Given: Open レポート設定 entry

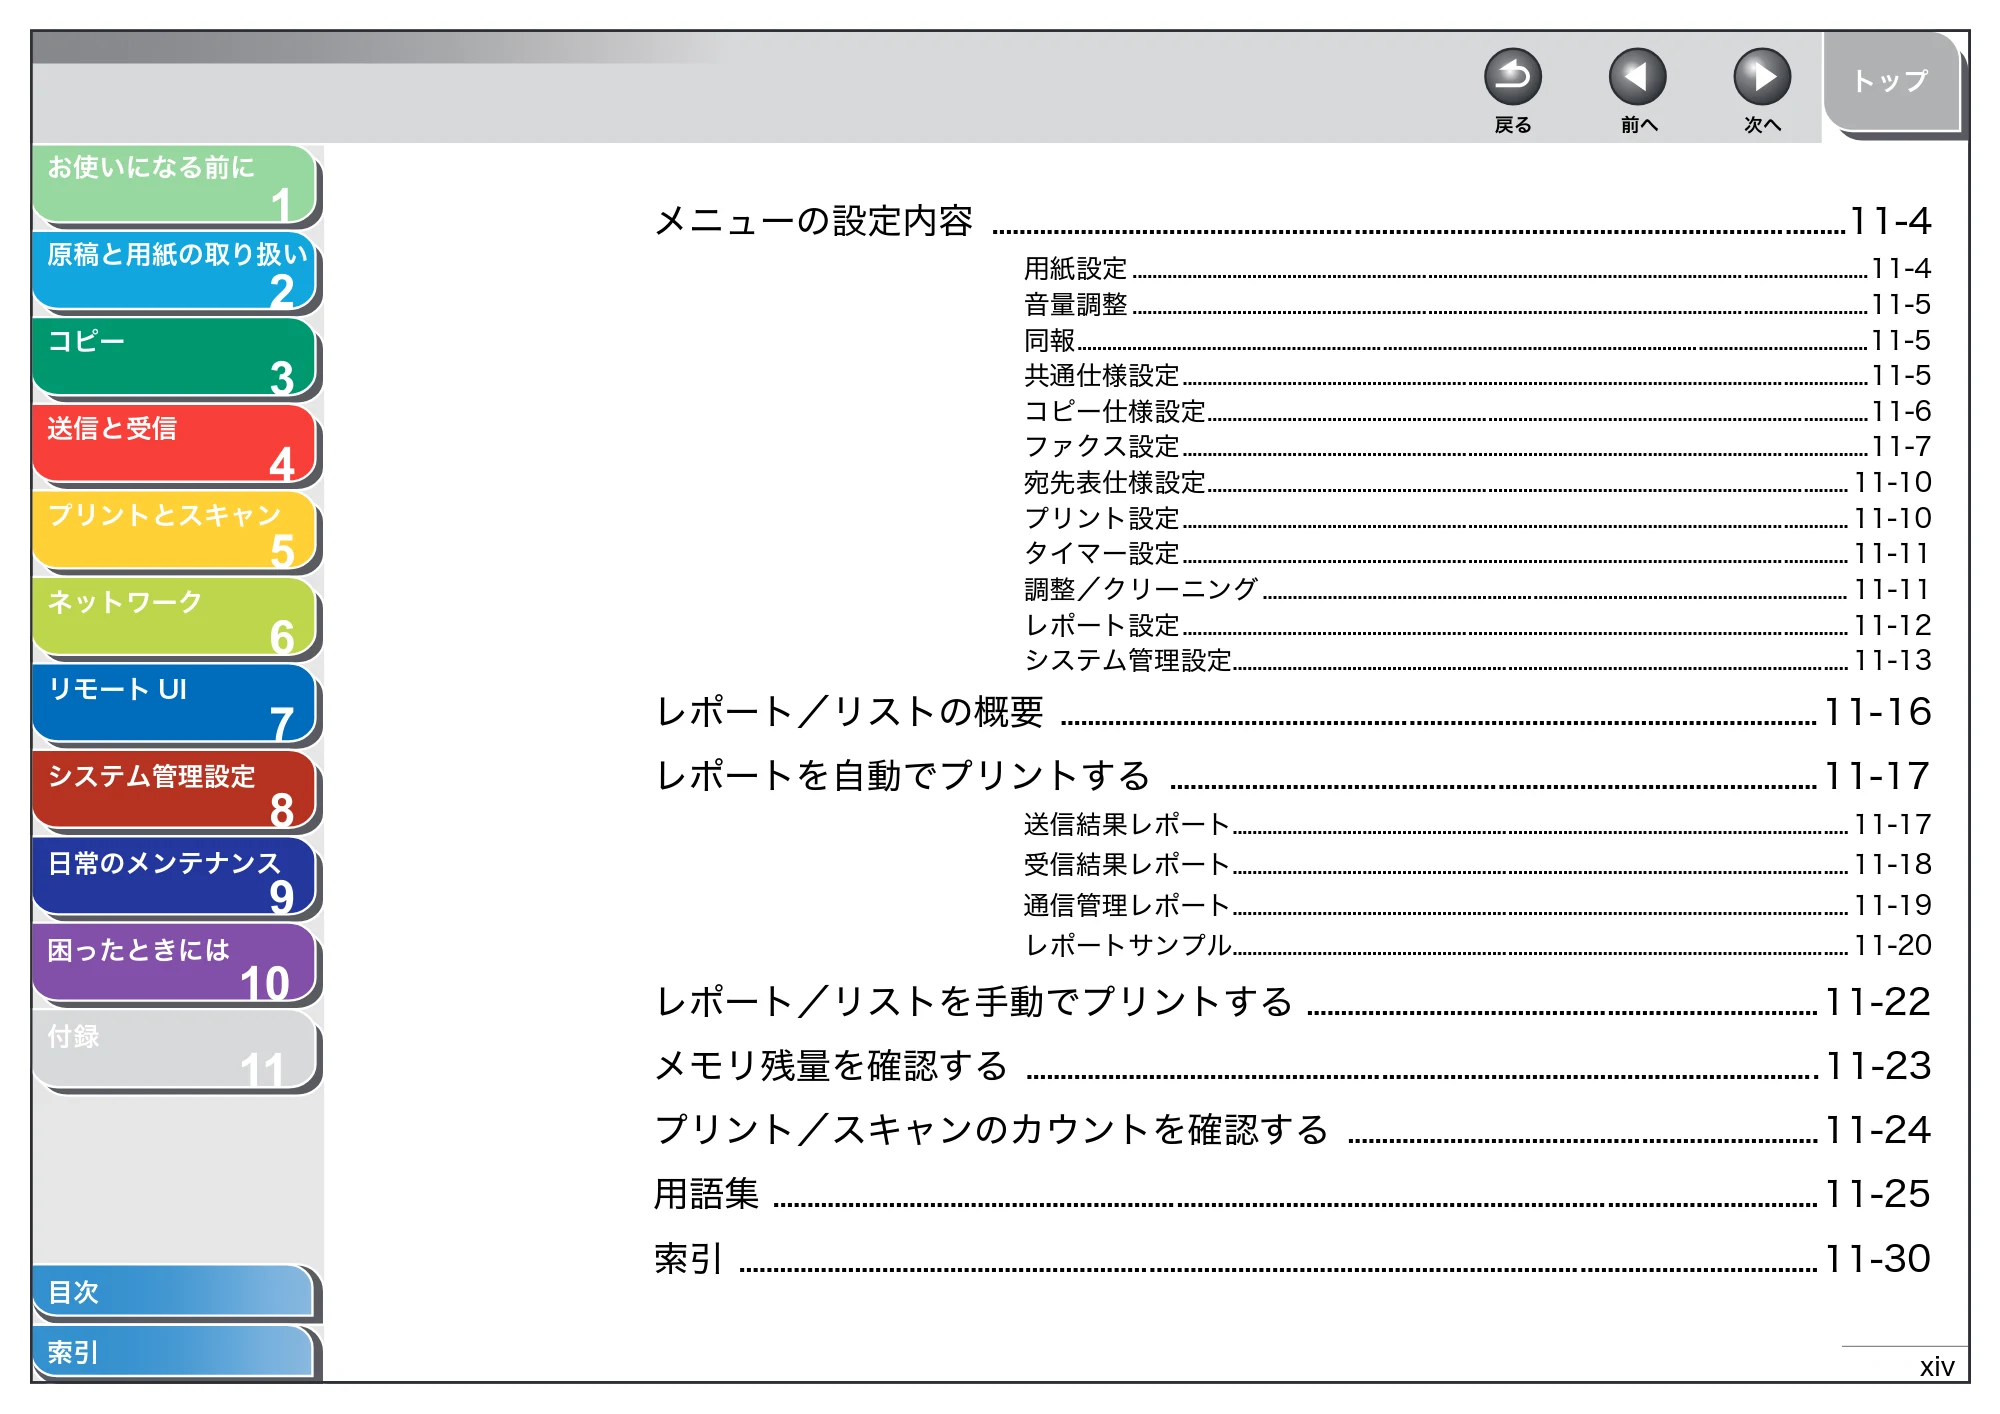Looking at the screenshot, I should point(1477,626).
